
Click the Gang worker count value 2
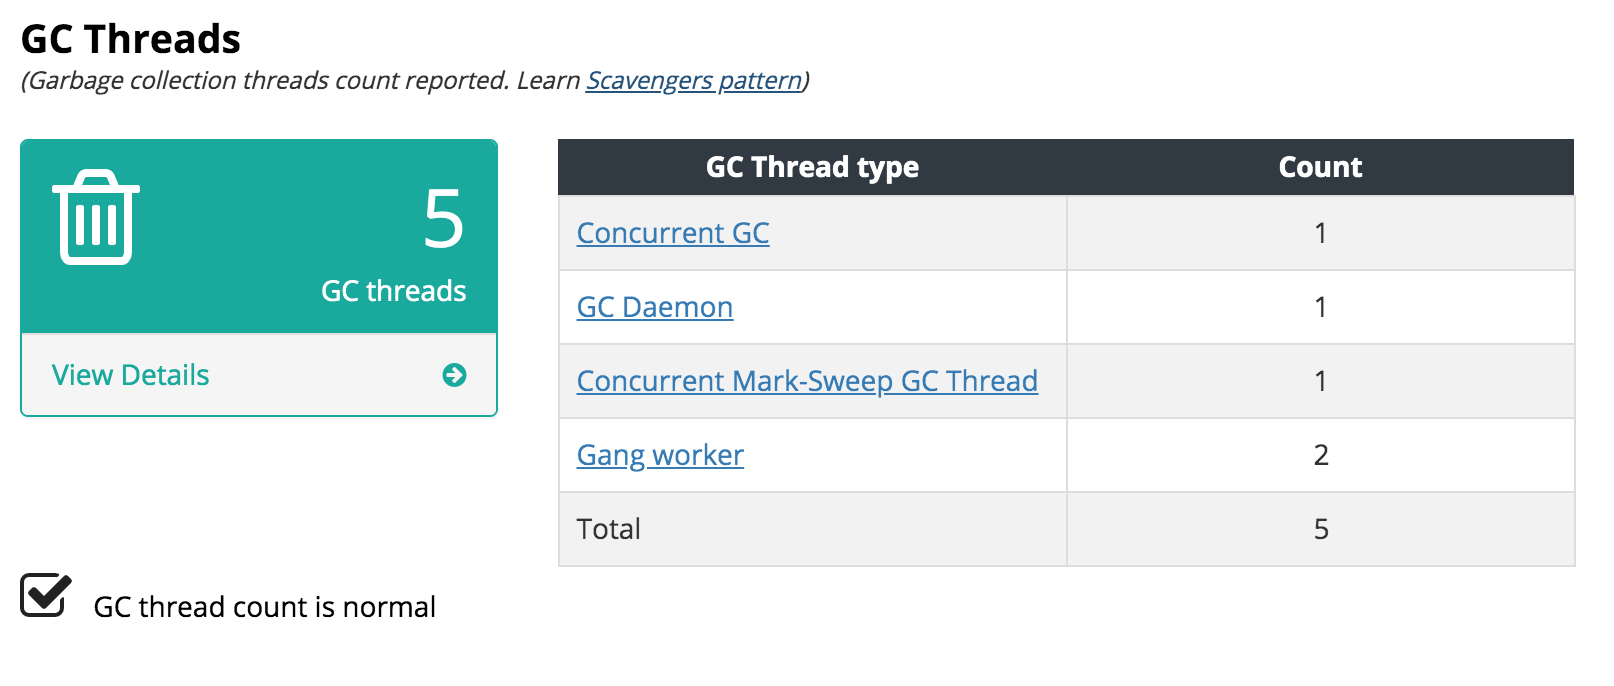tap(1321, 455)
